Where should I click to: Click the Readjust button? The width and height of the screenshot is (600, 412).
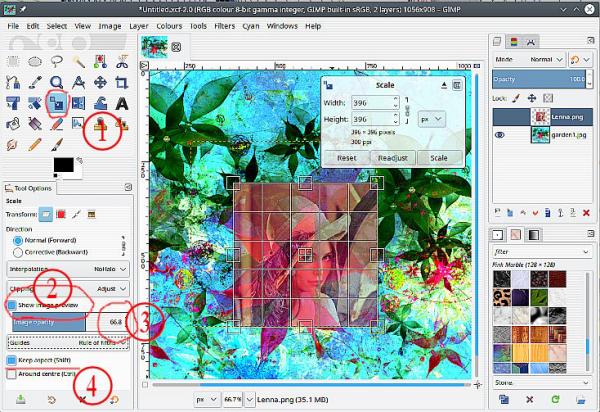point(393,158)
